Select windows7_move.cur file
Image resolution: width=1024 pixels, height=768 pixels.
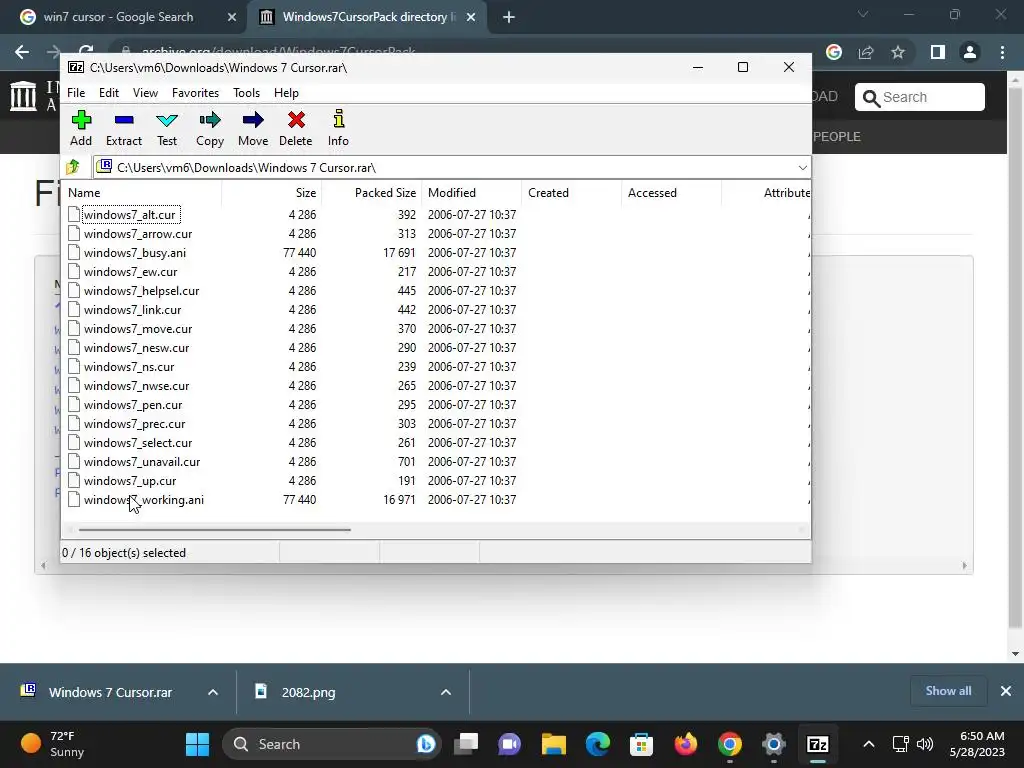138,328
